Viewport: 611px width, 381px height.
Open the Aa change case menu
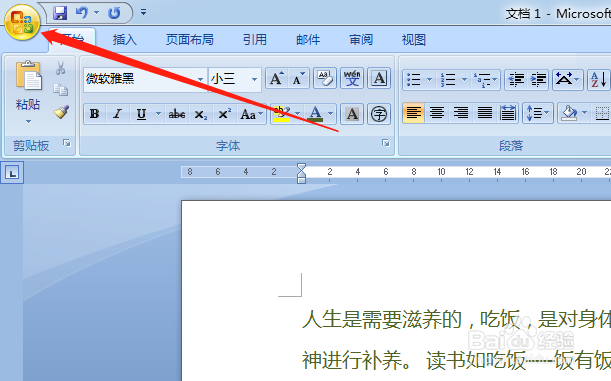[x=251, y=114]
